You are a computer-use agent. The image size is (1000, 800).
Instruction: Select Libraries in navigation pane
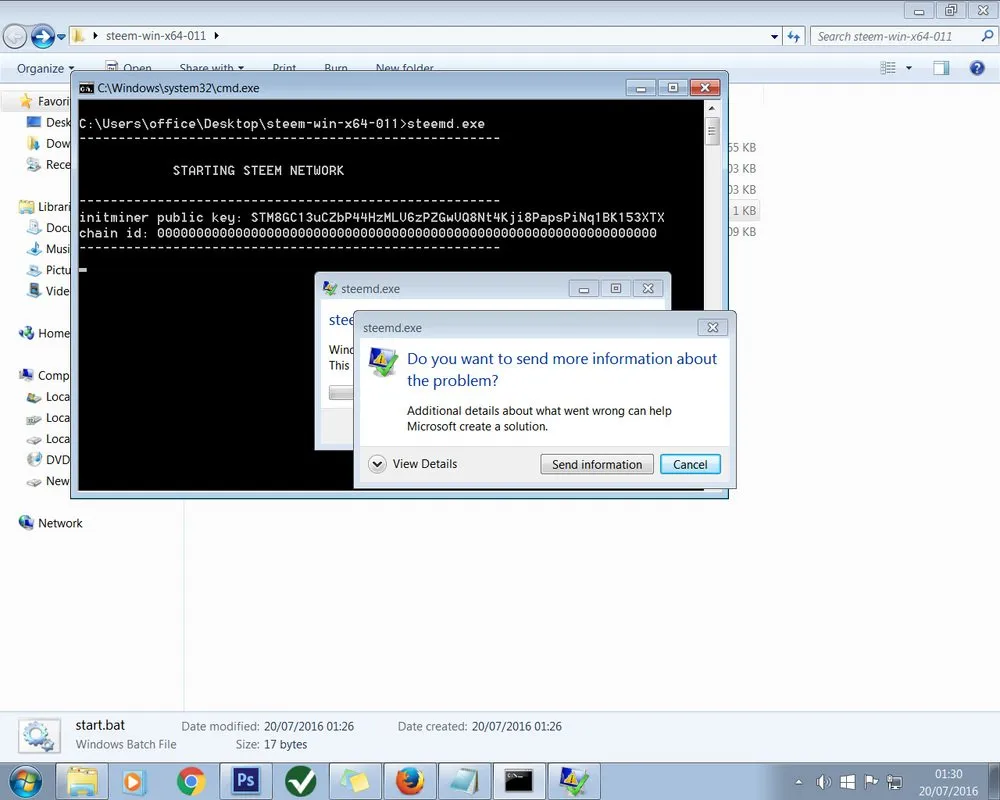click(x=44, y=206)
